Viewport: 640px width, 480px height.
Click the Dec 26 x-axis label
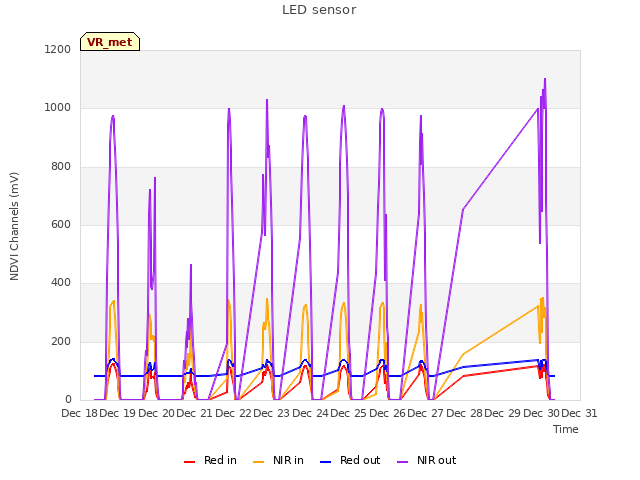387,413
